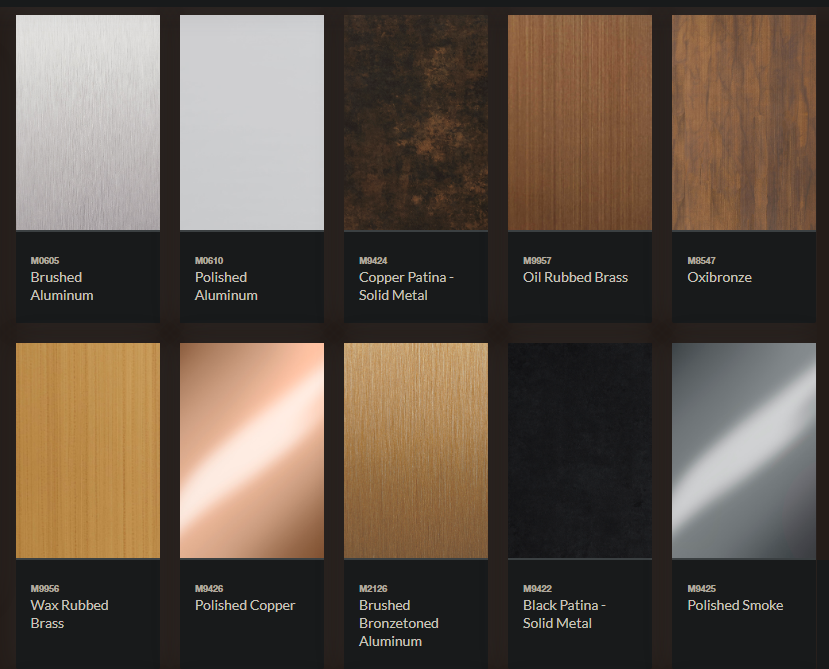The width and height of the screenshot is (829, 669).
Task: Click the Polished Aluminum swatch image
Action: [252, 122]
